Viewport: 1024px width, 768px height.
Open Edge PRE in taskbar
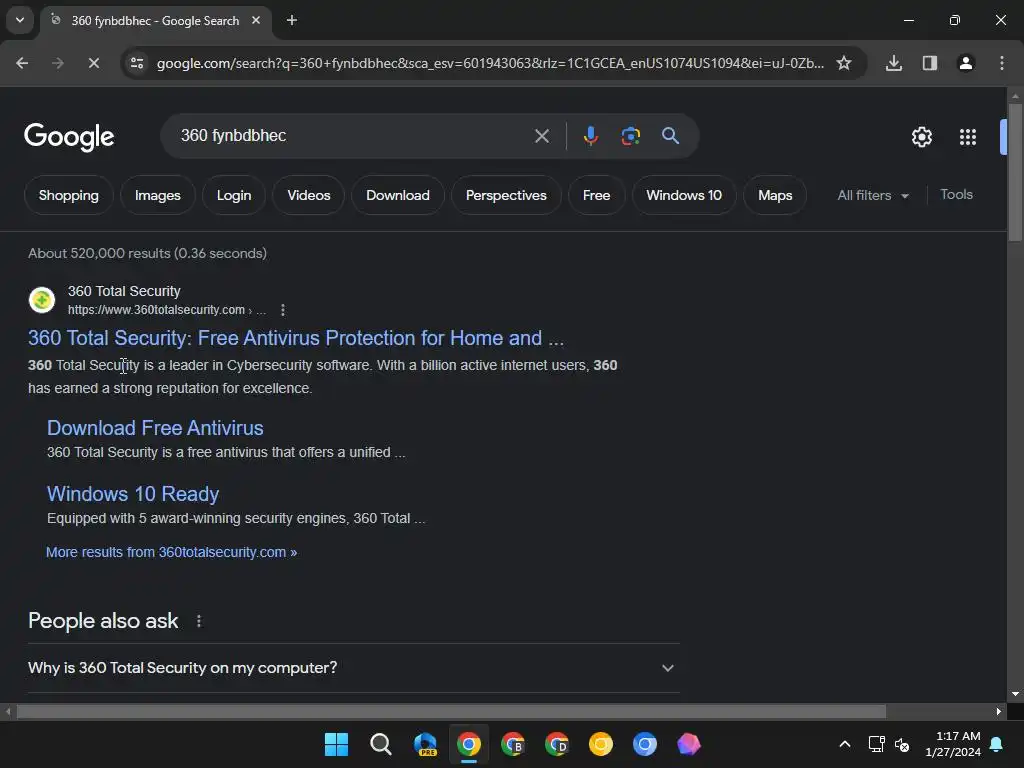425,744
